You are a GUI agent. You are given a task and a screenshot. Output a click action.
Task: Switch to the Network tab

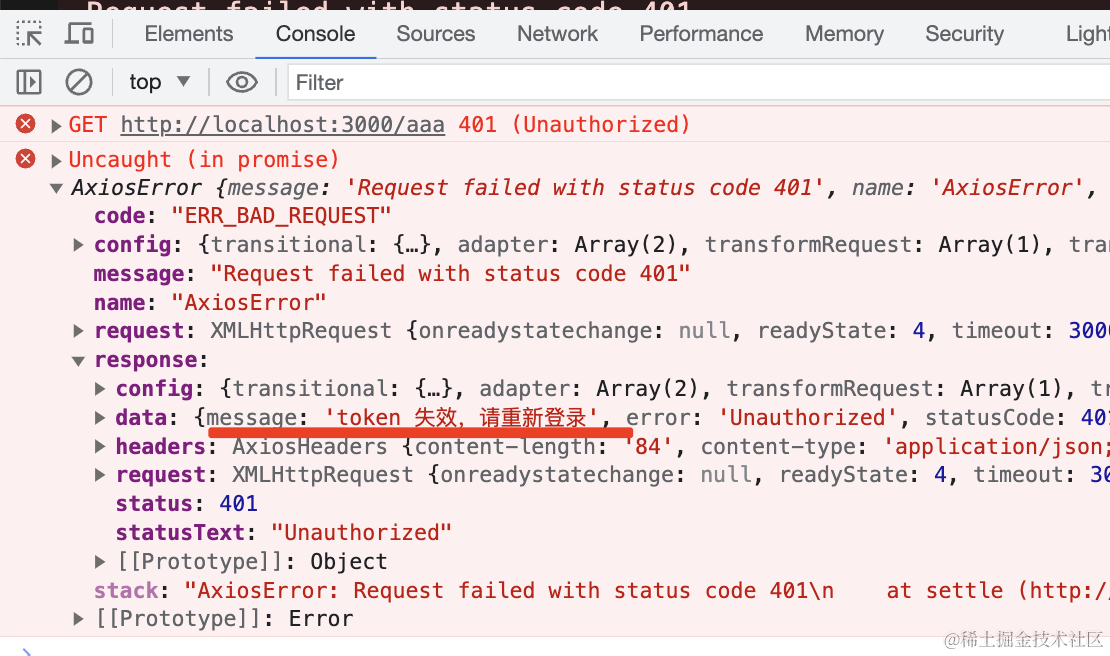pyautogui.click(x=557, y=33)
